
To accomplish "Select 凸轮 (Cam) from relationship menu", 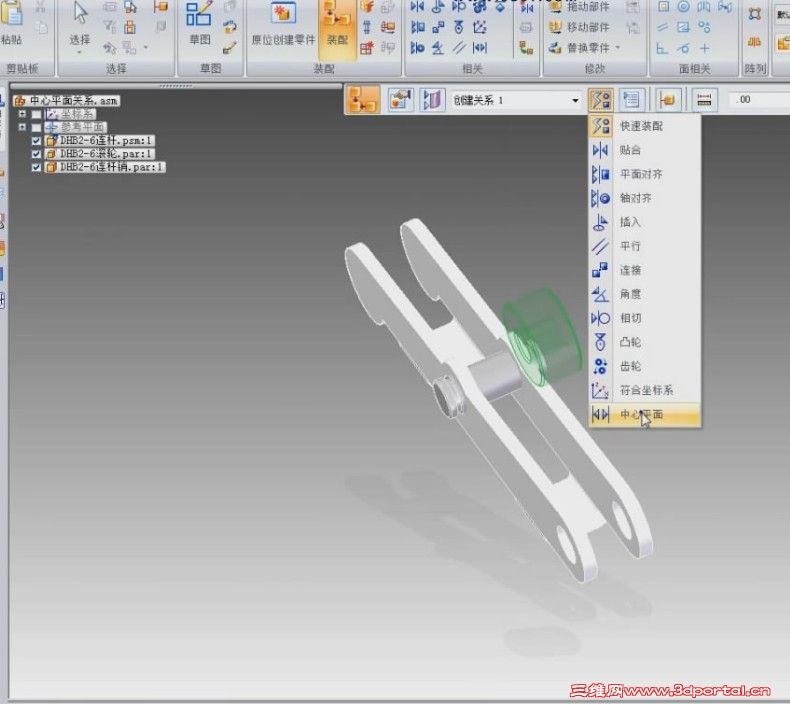I will pos(645,343).
